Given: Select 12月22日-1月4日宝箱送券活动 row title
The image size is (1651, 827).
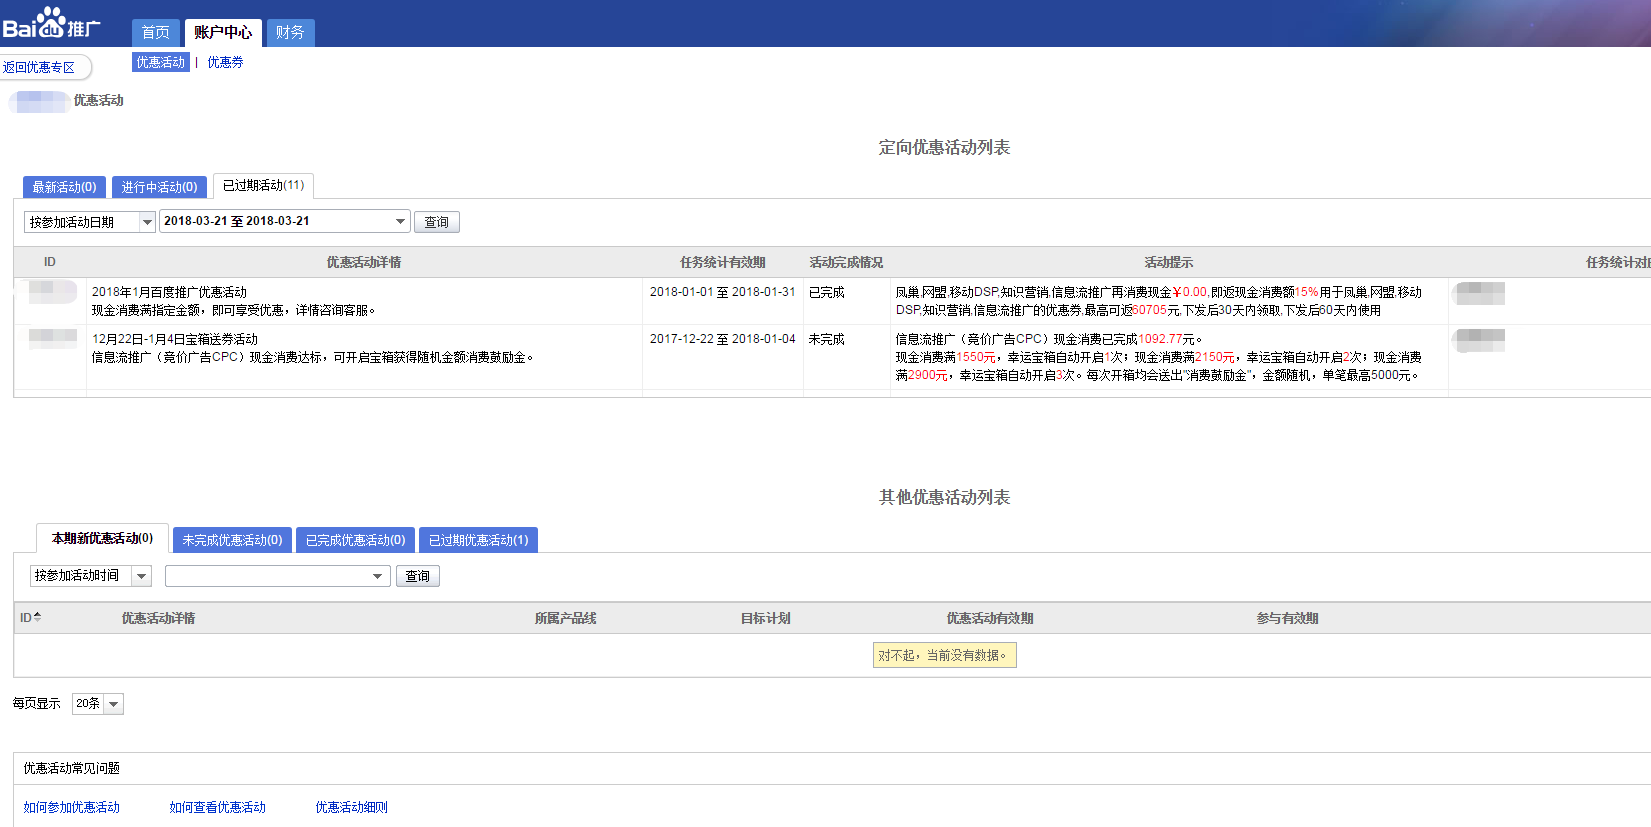Looking at the screenshot, I should coord(175,339).
